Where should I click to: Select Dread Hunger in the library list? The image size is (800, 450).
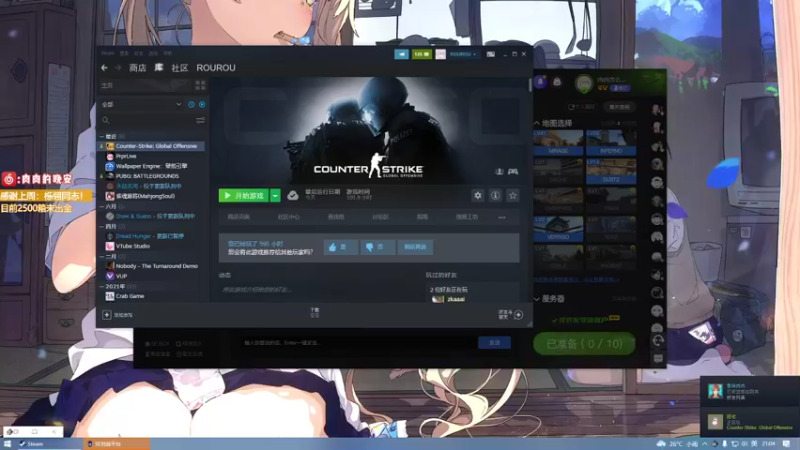tap(152, 236)
